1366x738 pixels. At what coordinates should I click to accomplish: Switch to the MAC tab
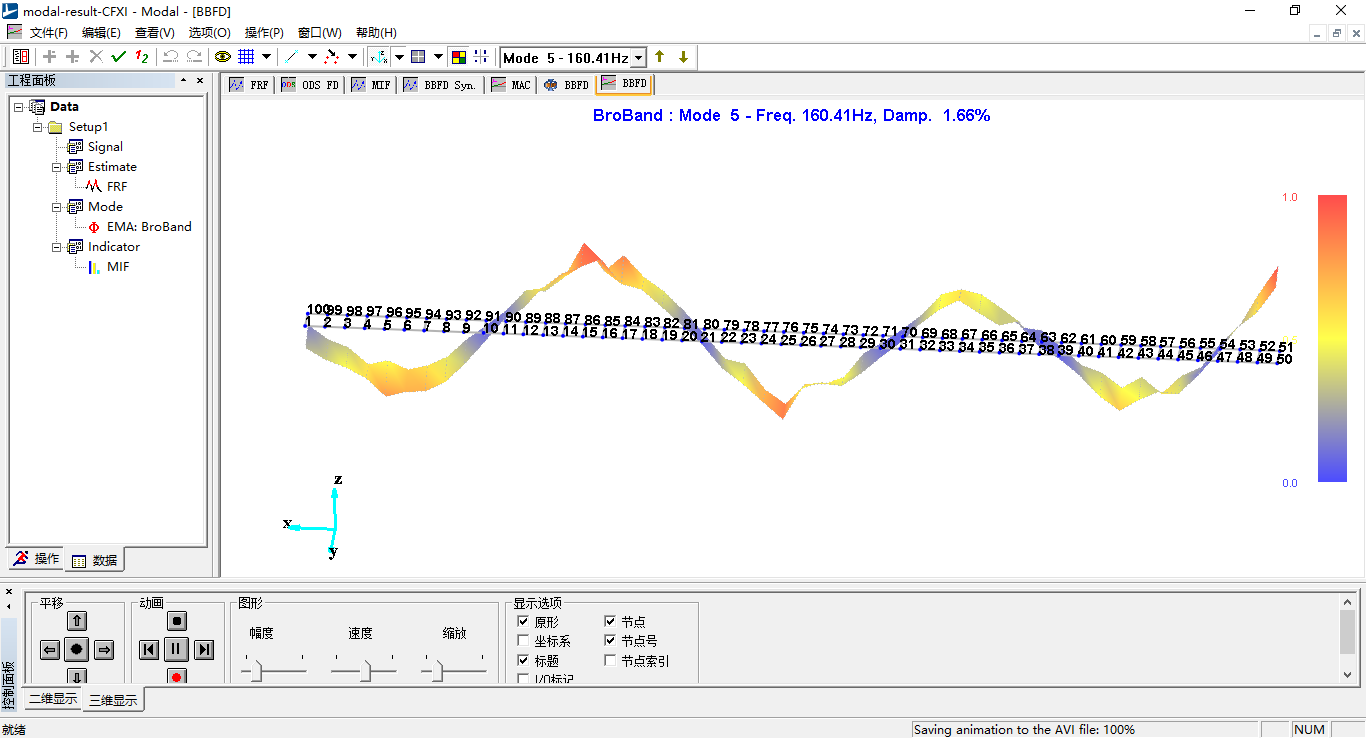coord(511,85)
